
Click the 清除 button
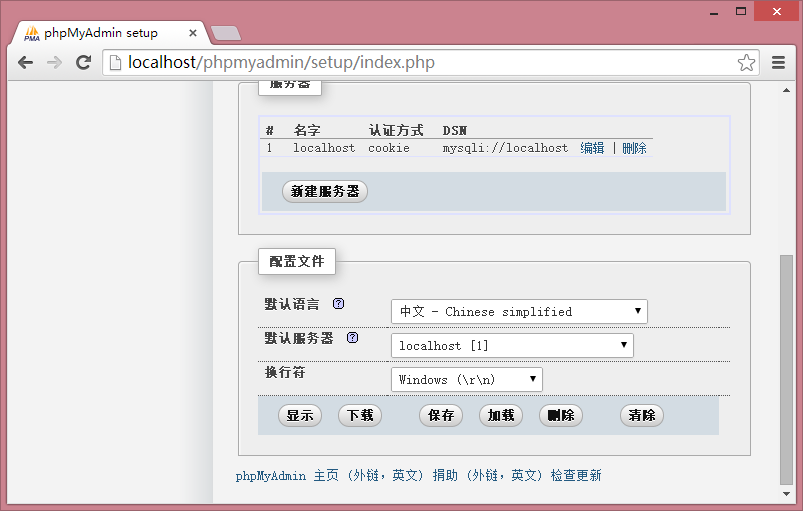pyautogui.click(x=642, y=415)
